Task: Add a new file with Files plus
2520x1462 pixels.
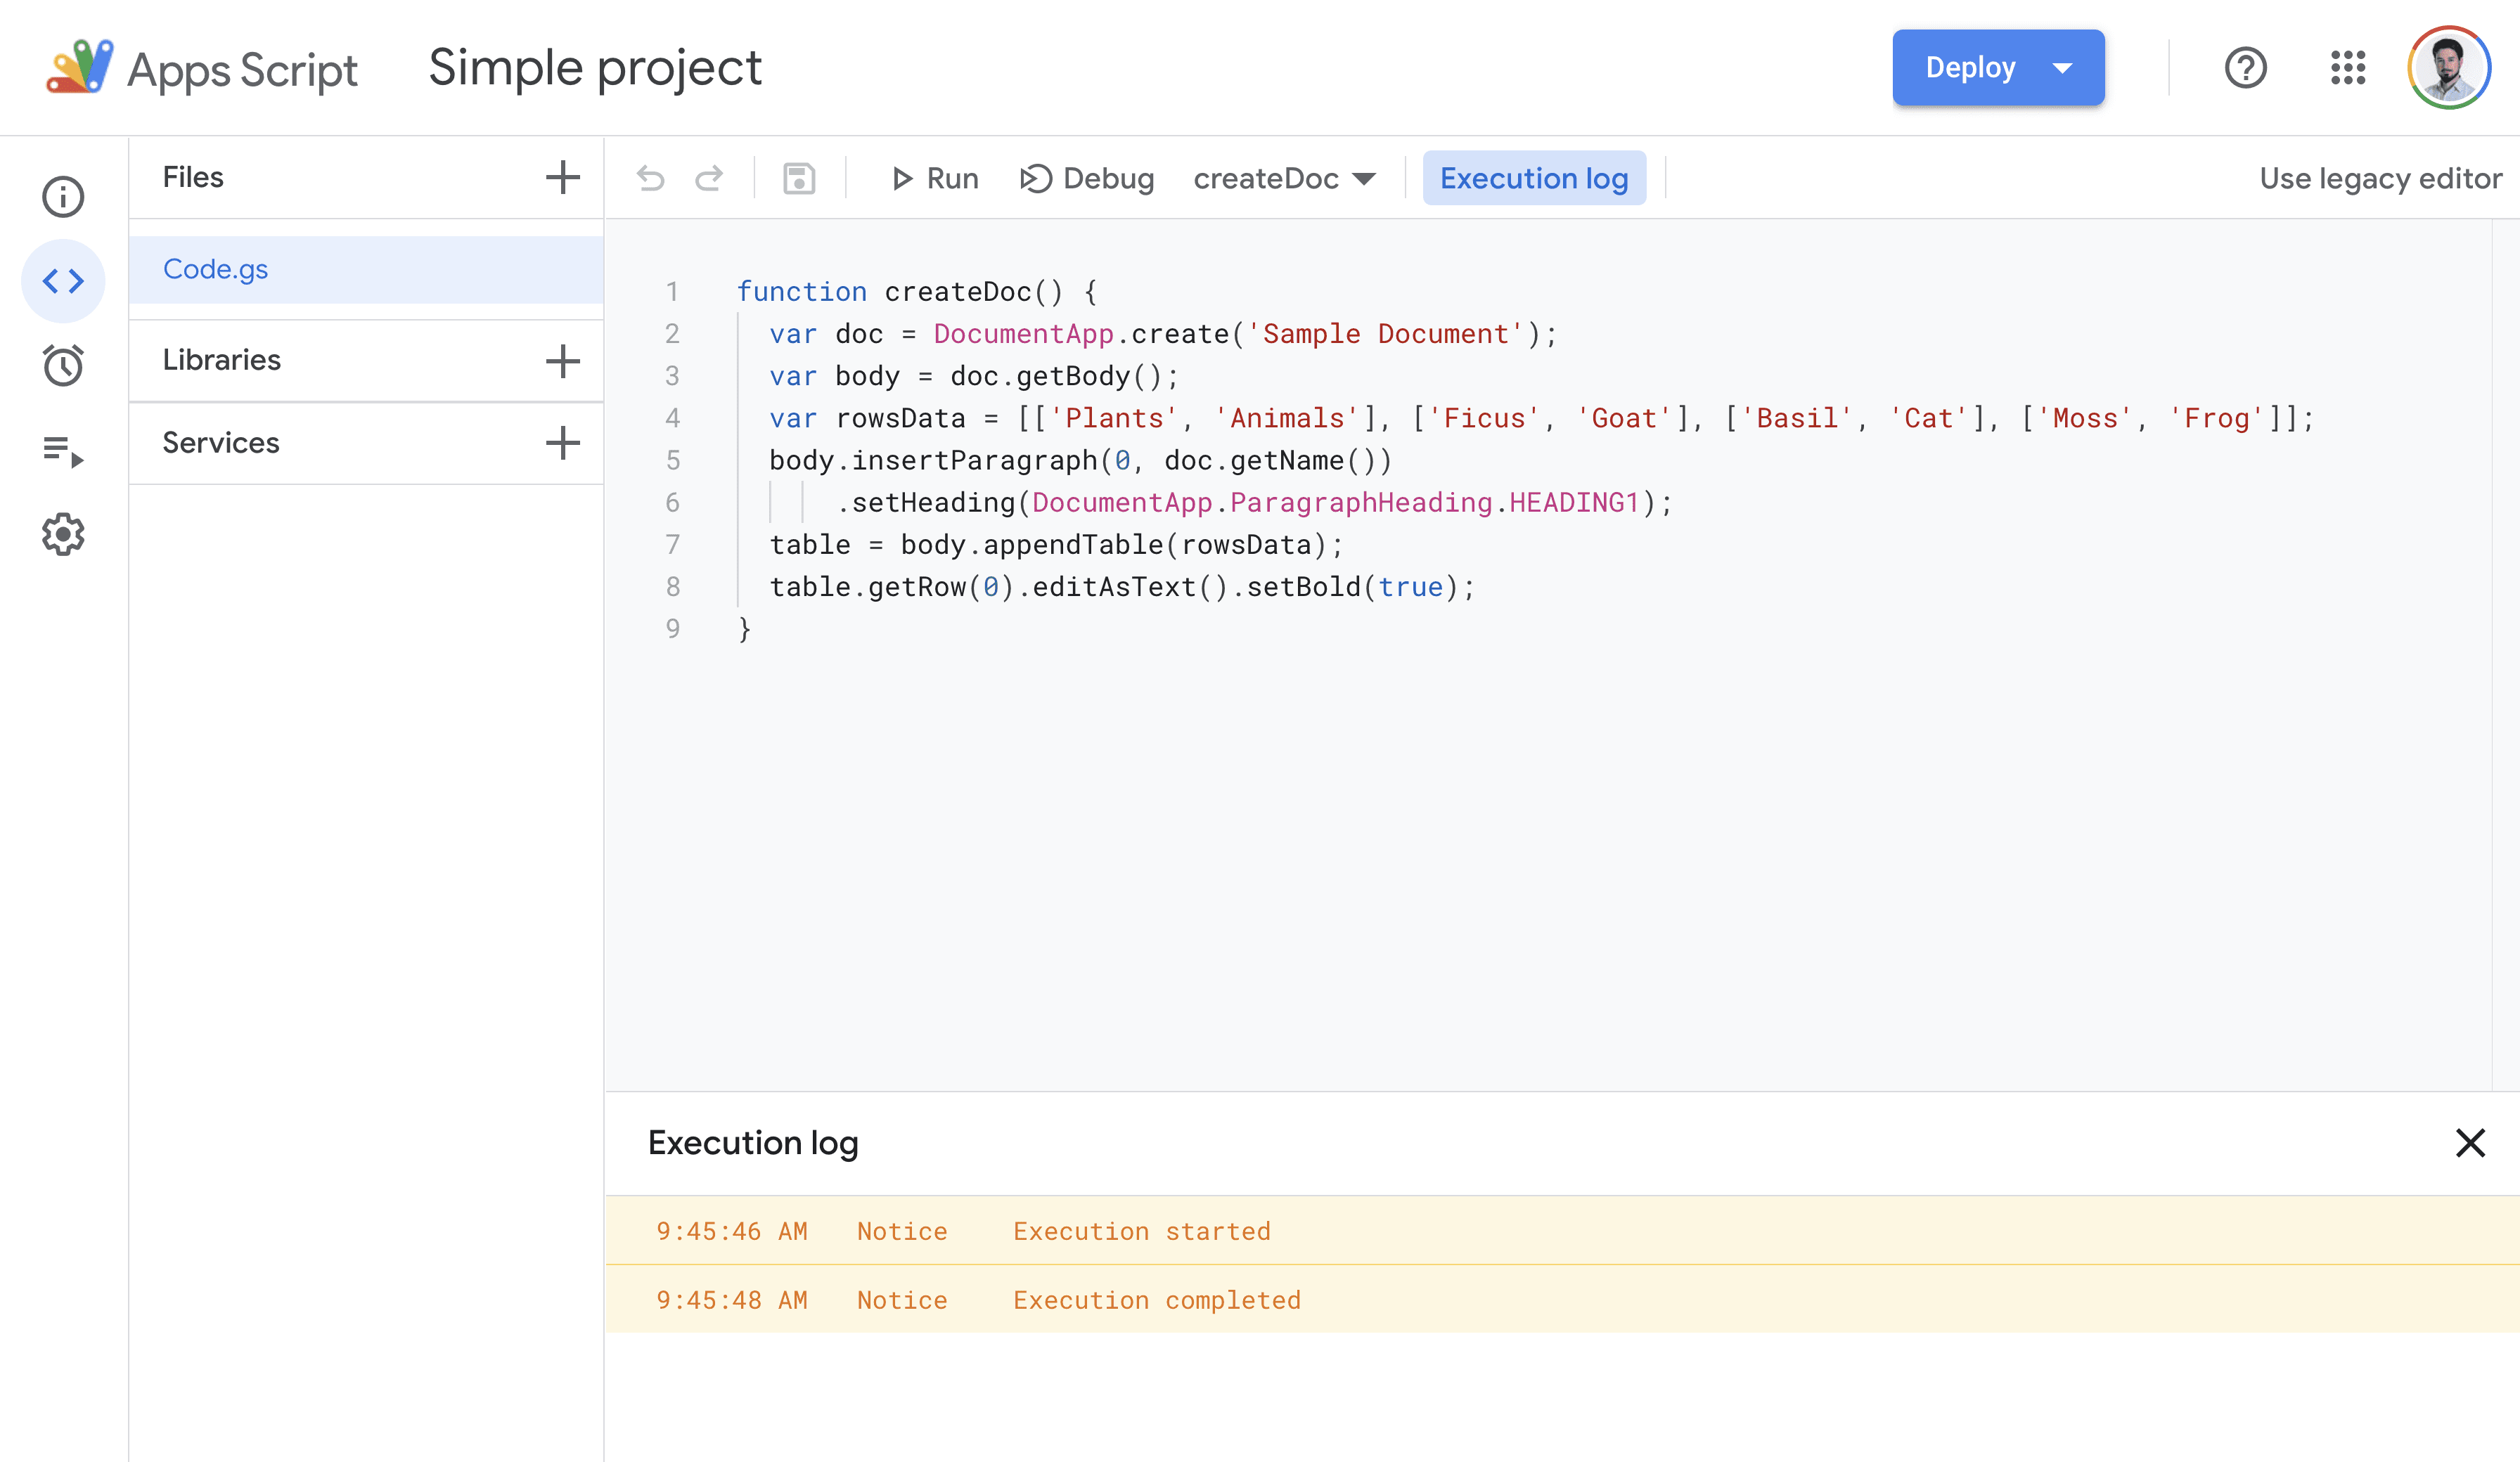Action: coord(562,177)
